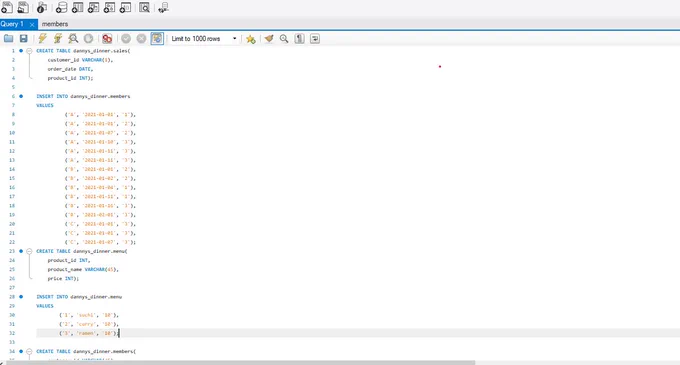
Task: Create a new view
Action: [94, 7]
